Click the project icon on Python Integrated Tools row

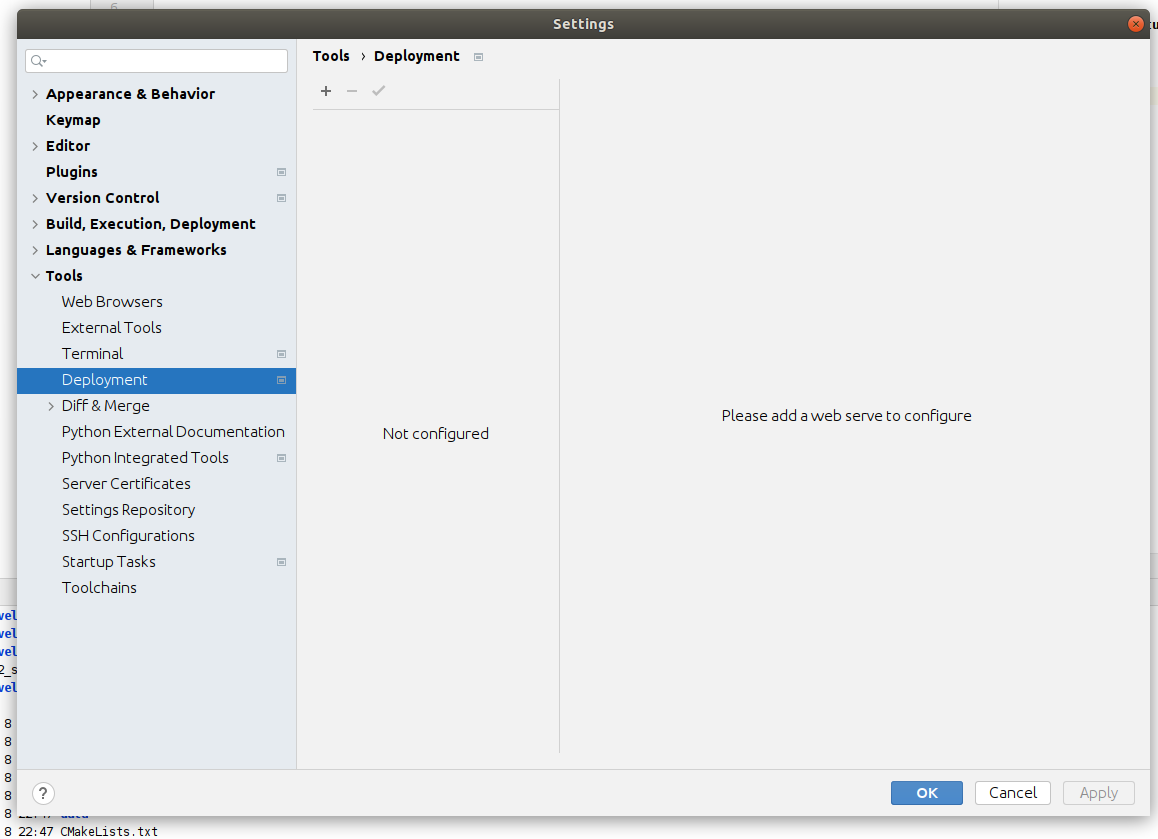tap(281, 458)
